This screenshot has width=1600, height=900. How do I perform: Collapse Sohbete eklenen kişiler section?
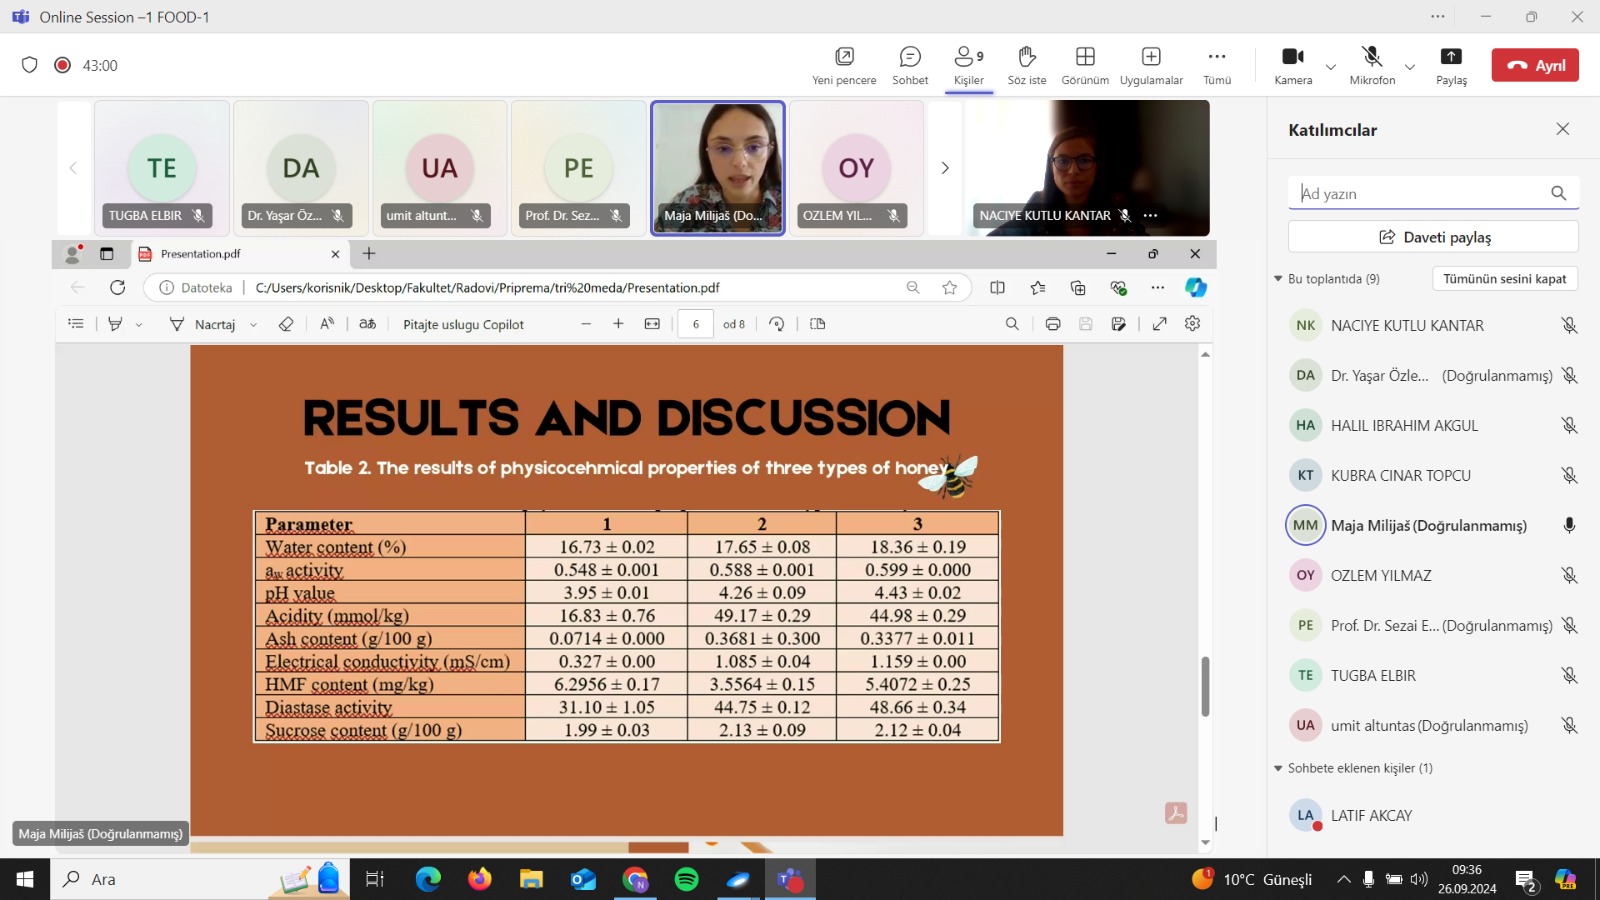[x=1278, y=768]
